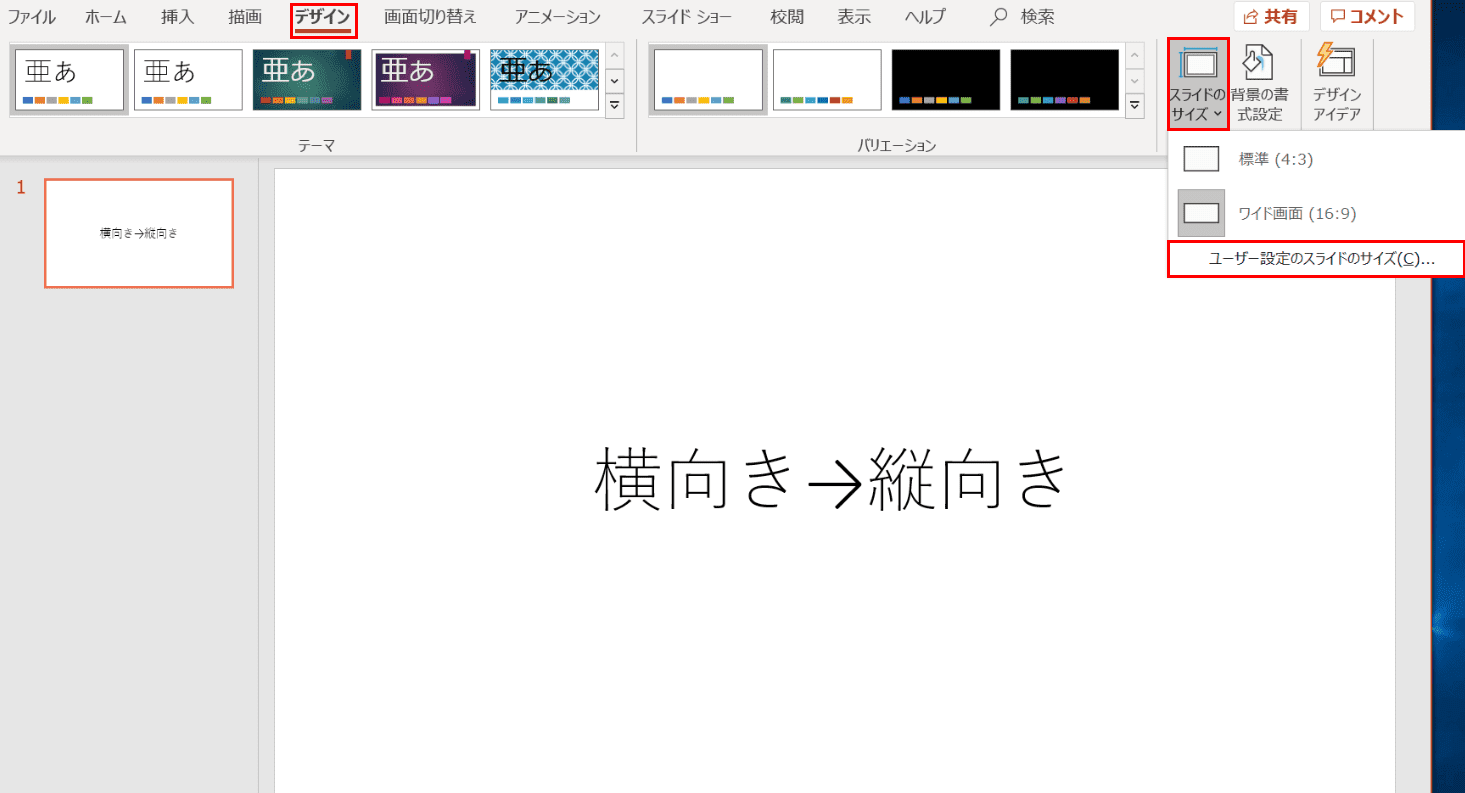Select the second black variation

coord(1064,80)
